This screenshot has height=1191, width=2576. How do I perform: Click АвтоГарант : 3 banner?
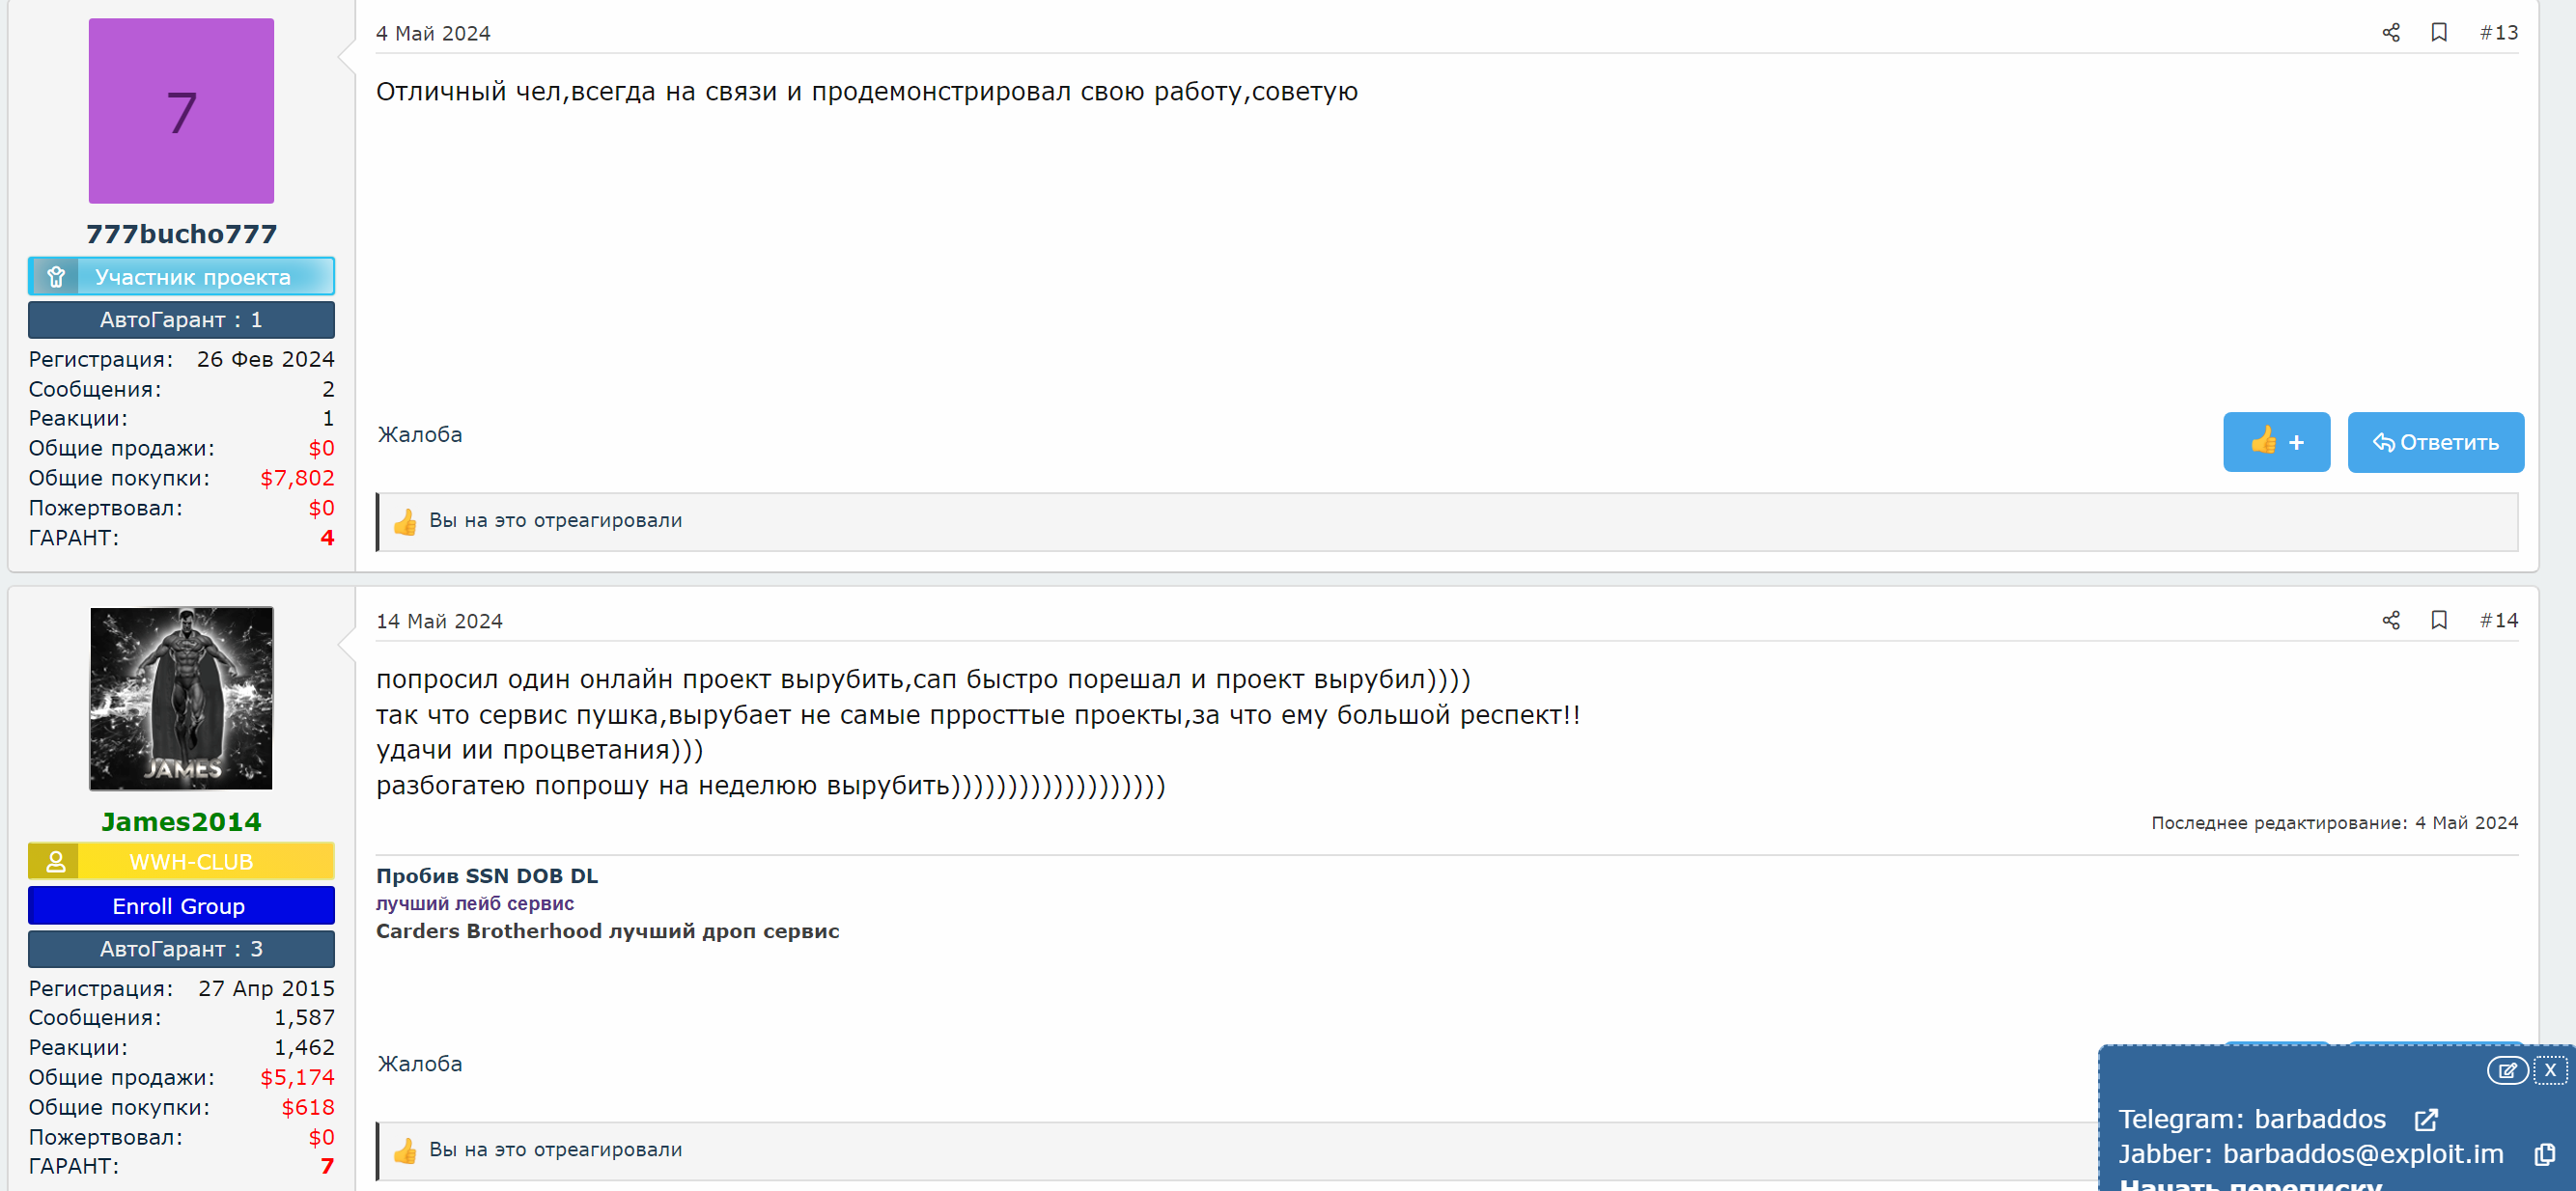click(181, 949)
